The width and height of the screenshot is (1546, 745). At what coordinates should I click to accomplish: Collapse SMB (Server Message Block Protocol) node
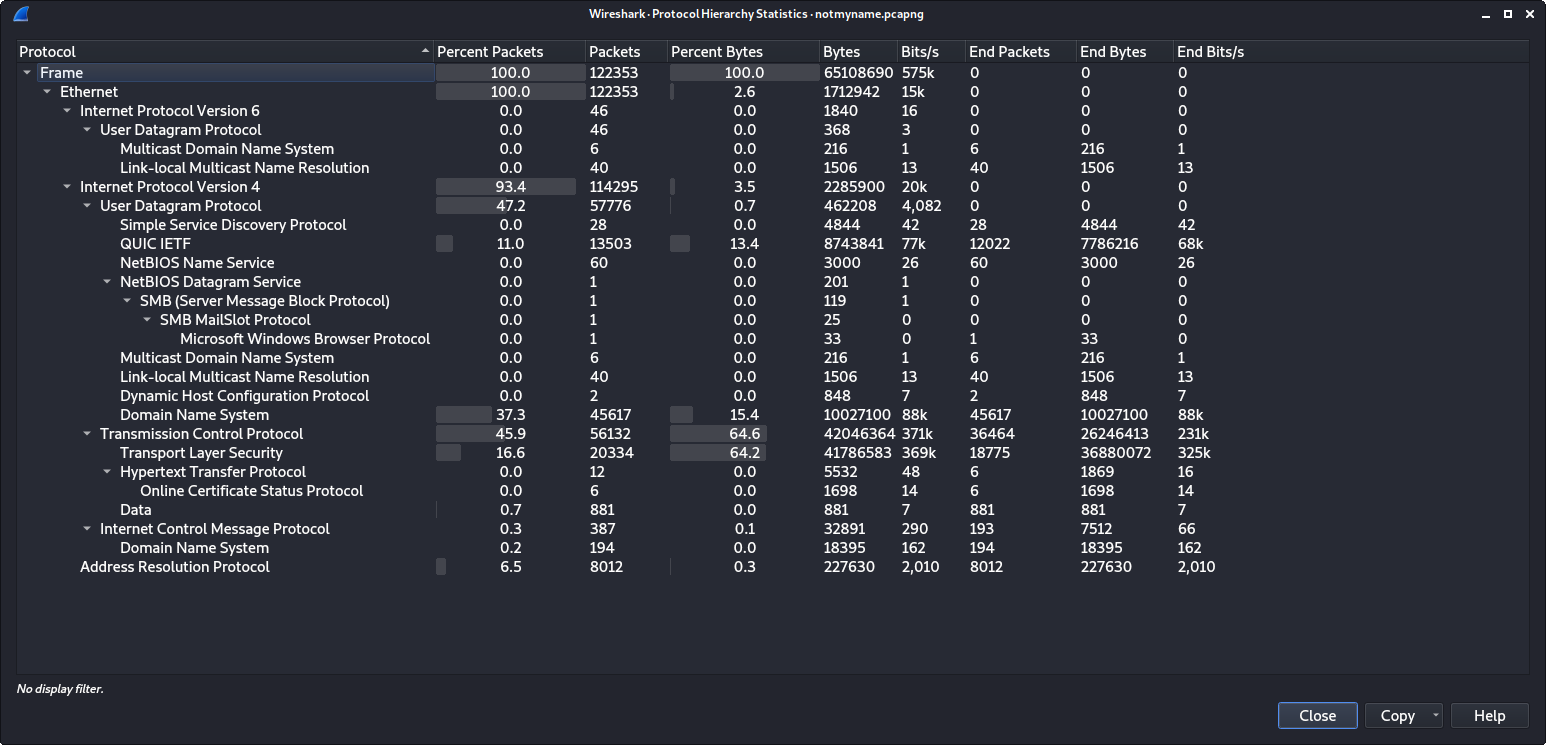click(127, 301)
